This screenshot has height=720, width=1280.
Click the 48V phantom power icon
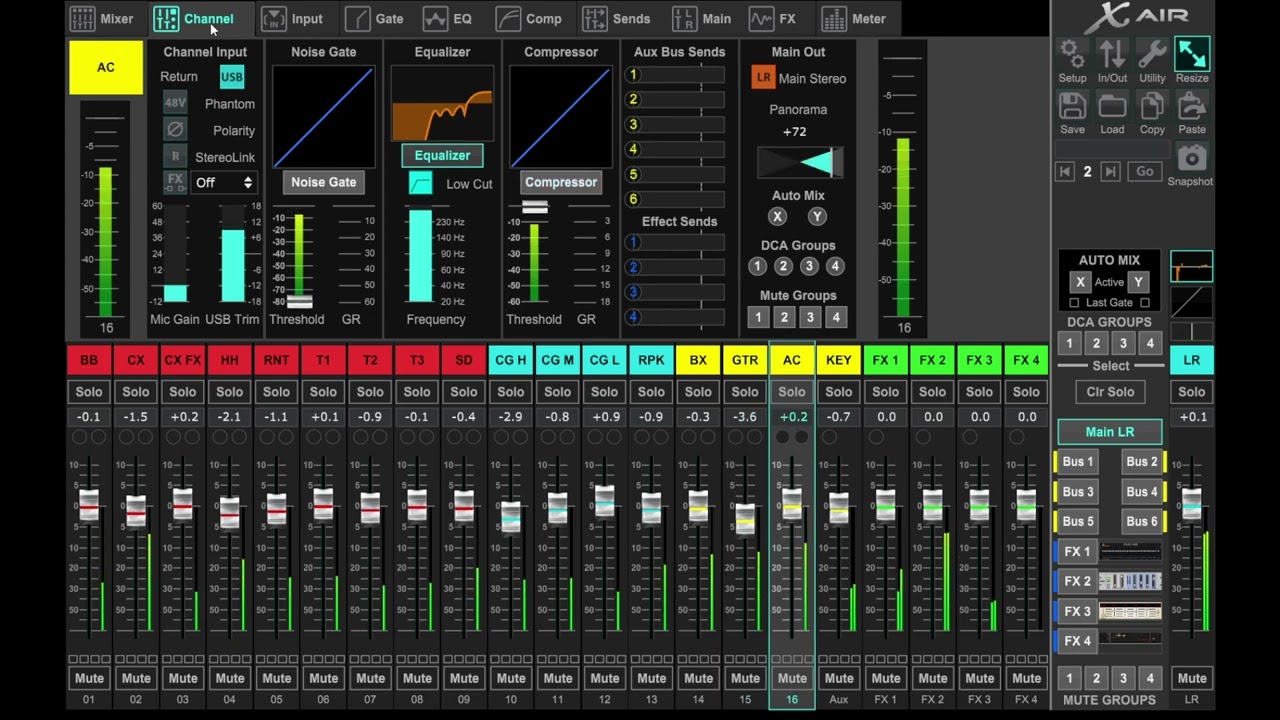pos(175,103)
